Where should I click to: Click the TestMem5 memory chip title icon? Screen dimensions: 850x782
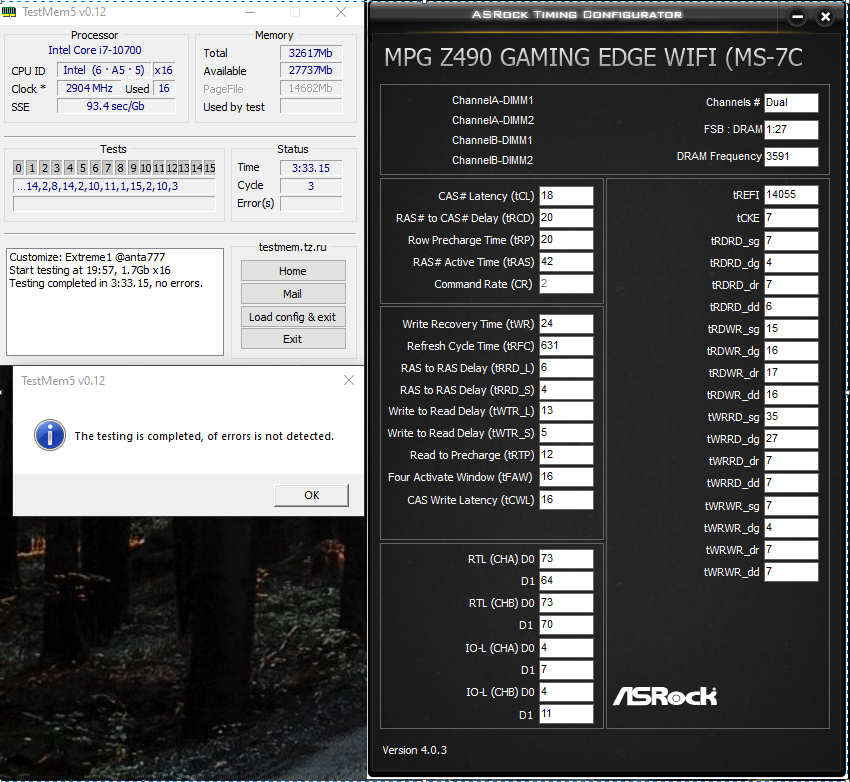coord(9,11)
